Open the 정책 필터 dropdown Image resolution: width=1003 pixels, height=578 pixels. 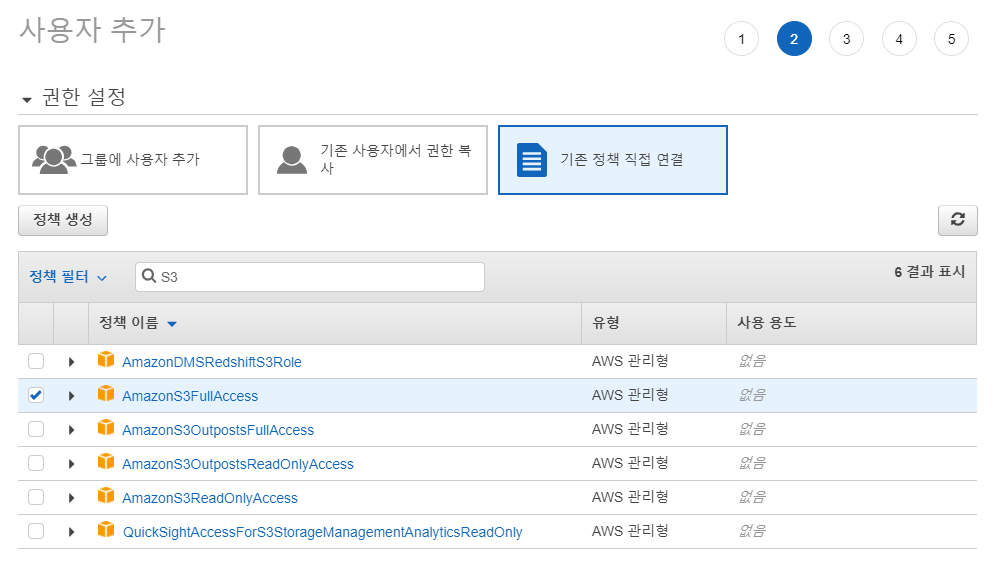pos(68,277)
